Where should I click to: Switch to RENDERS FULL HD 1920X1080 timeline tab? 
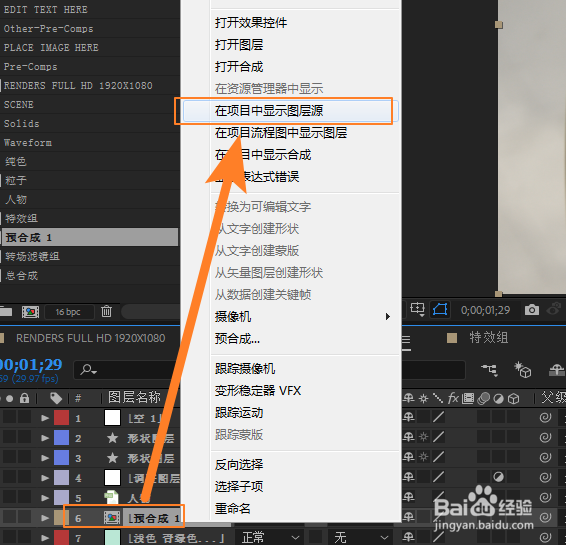[x=91, y=338]
